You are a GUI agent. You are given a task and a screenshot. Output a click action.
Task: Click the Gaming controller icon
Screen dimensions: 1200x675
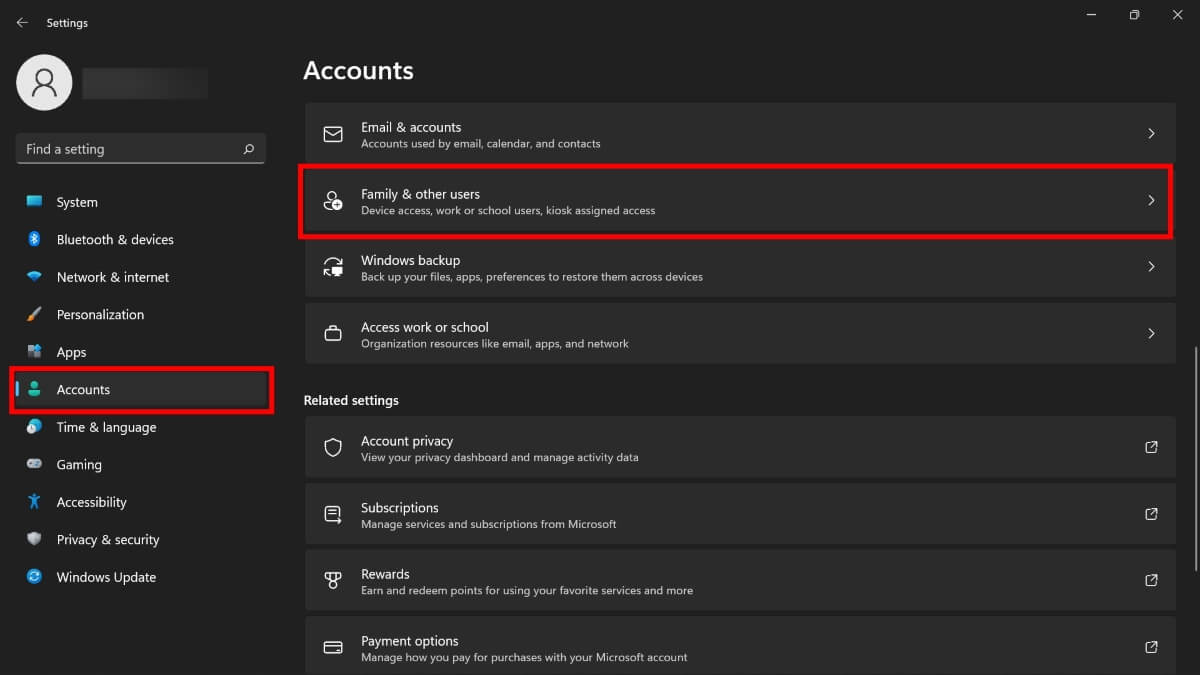point(34,464)
